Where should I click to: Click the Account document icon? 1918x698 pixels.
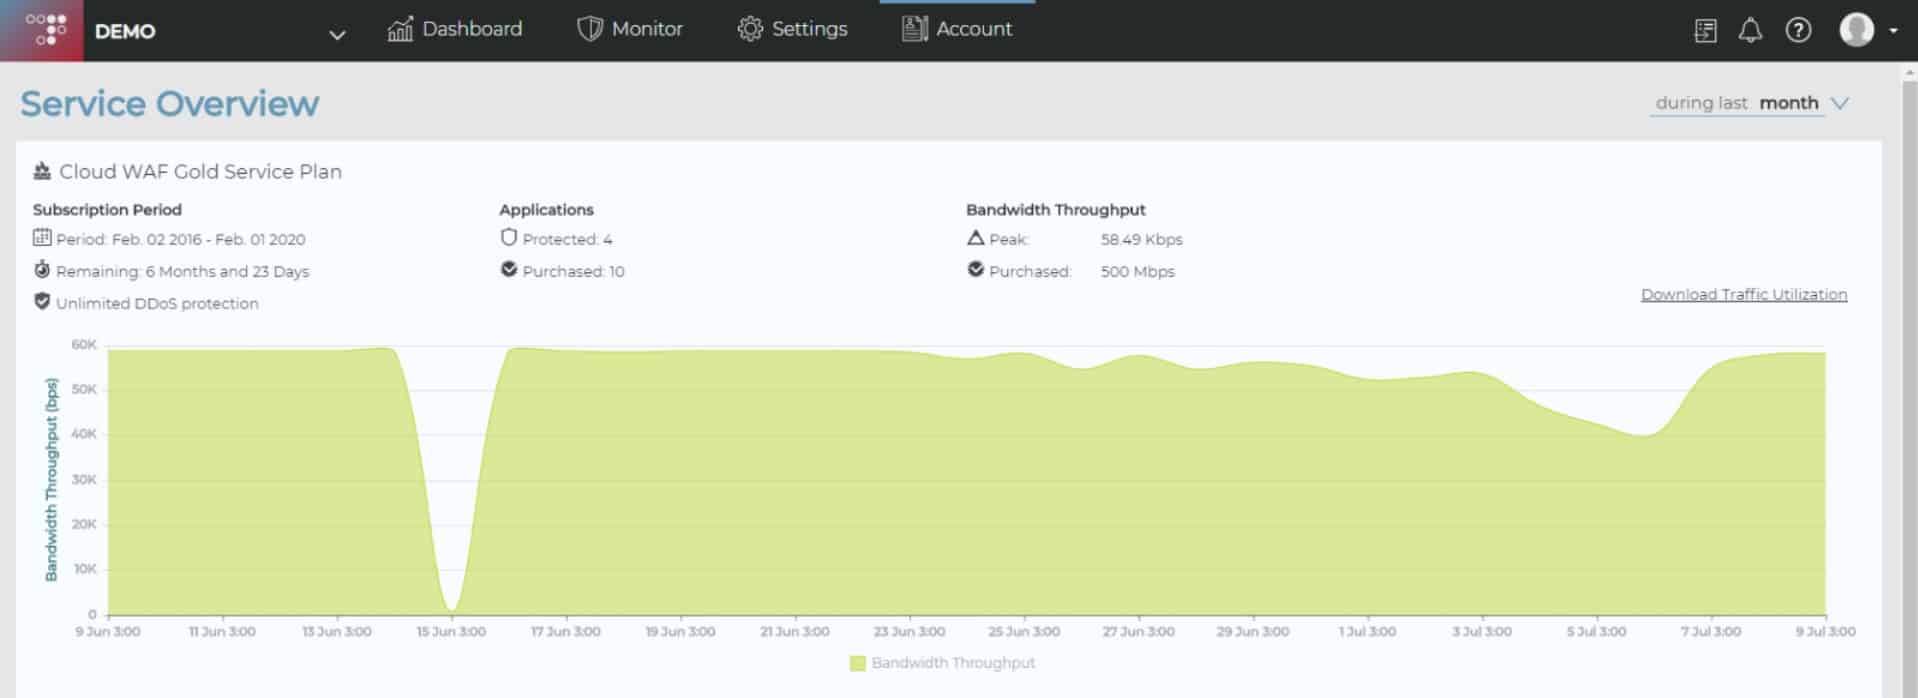(x=914, y=29)
